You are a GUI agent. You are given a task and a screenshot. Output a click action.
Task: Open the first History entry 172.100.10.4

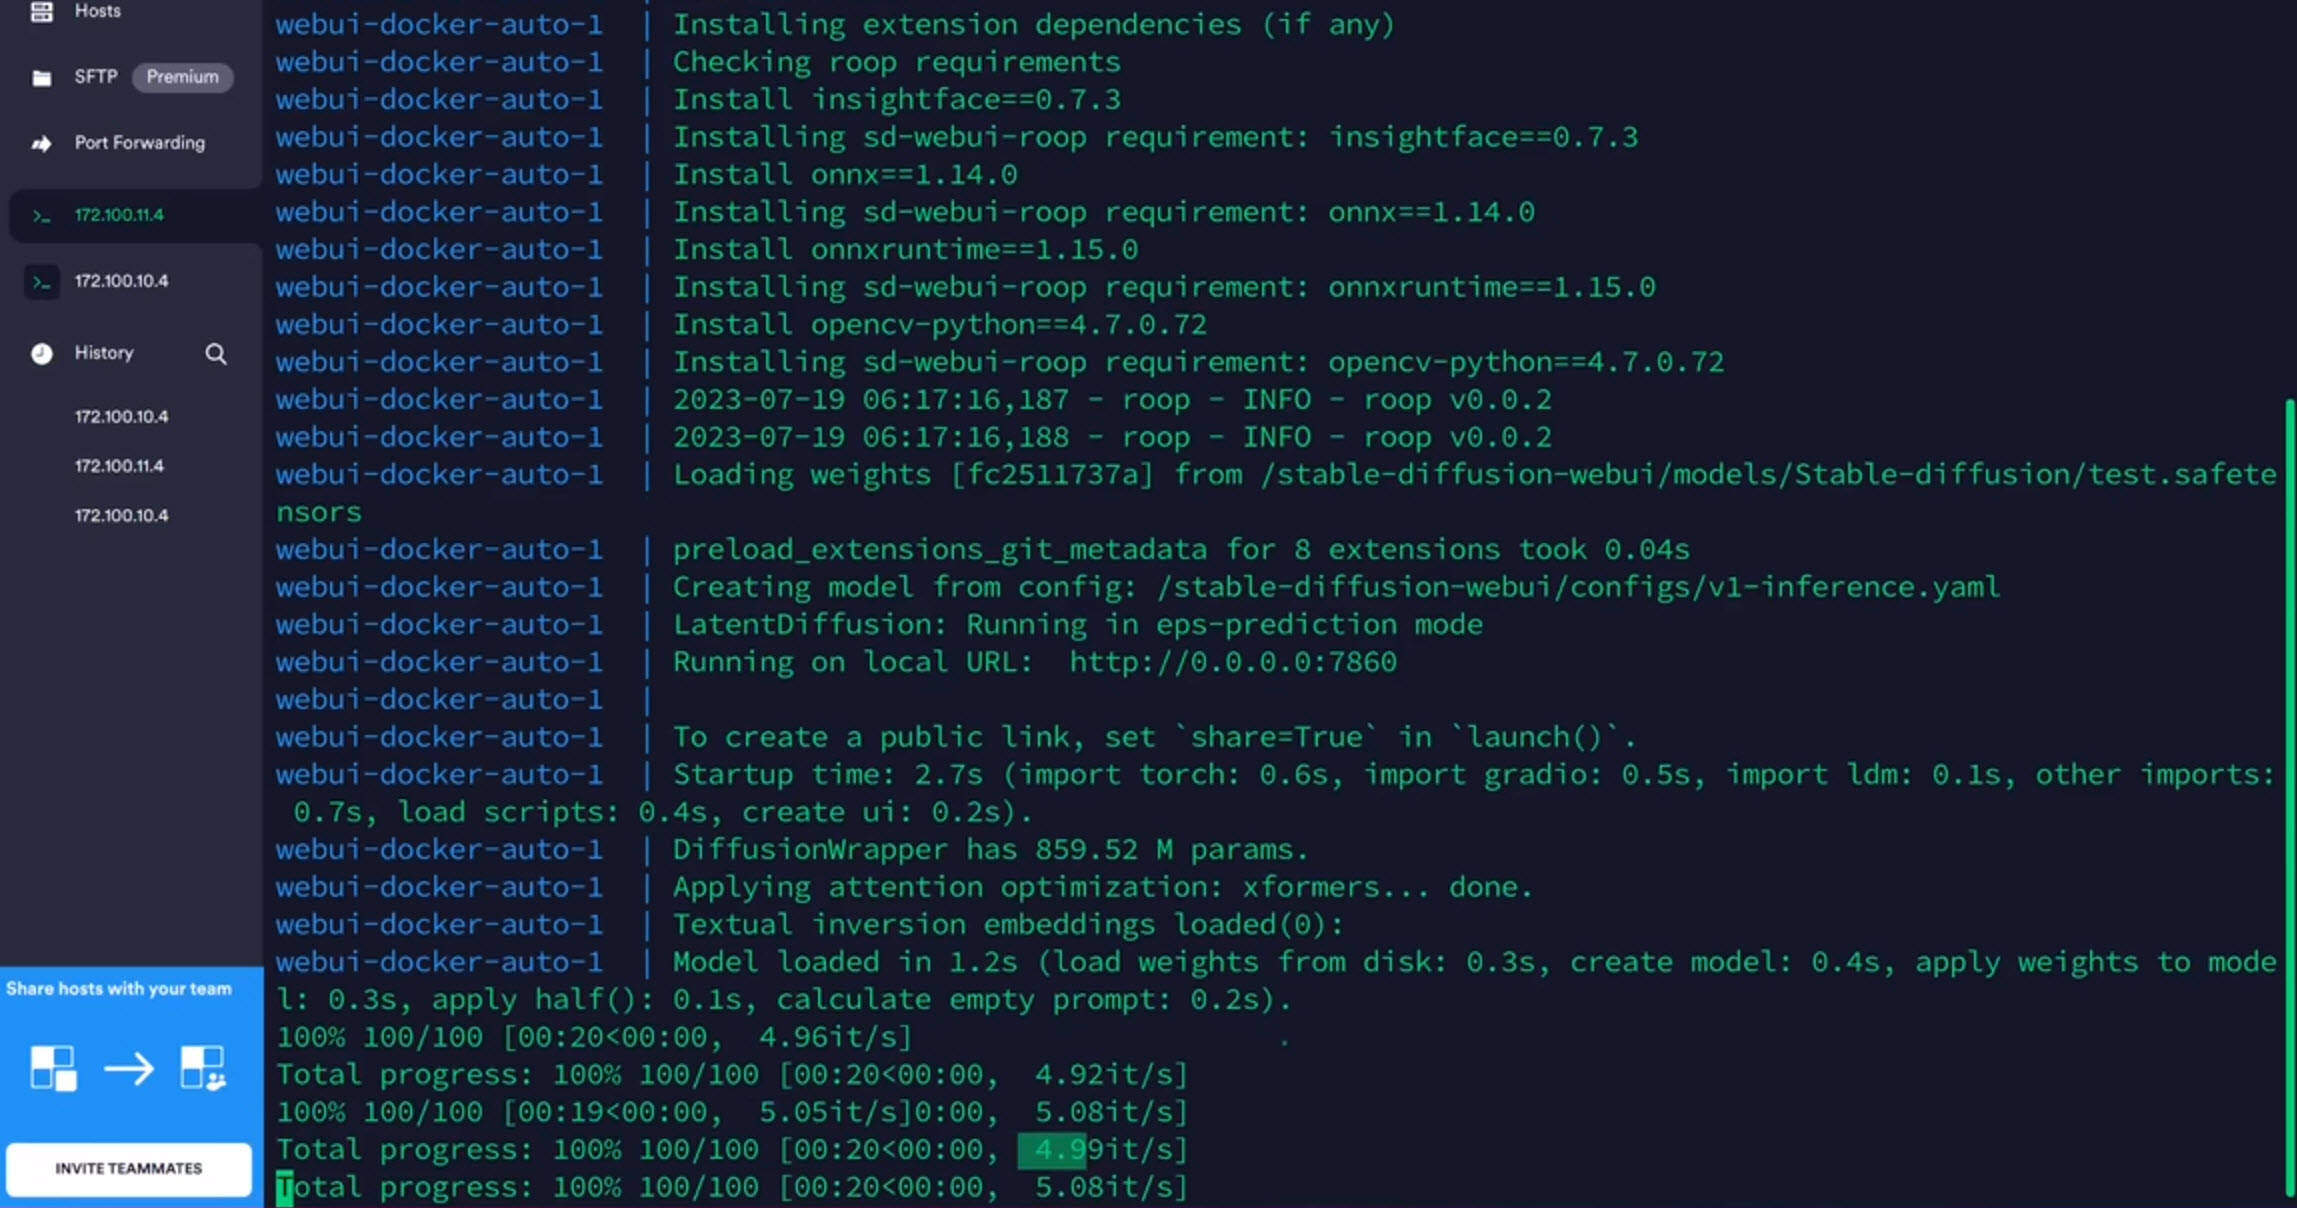(121, 417)
